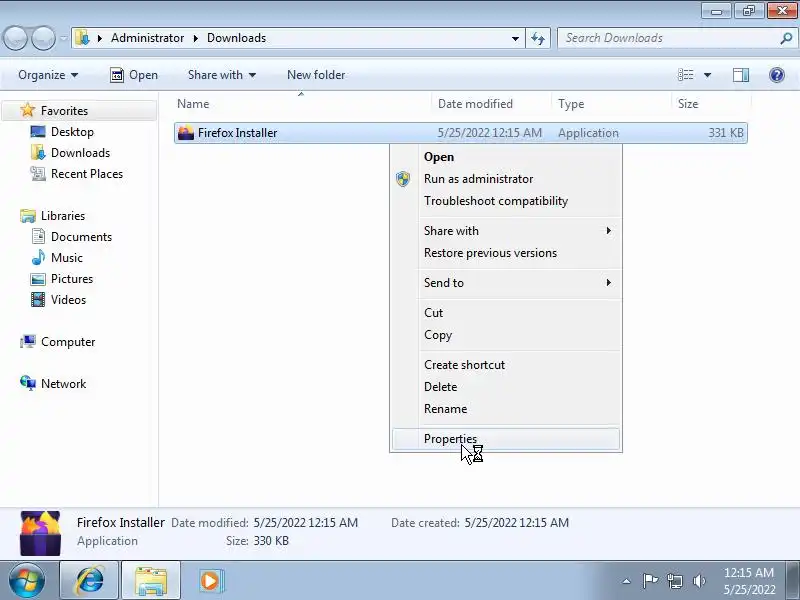Select Computer in the navigation pane

click(x=68, y=342)
